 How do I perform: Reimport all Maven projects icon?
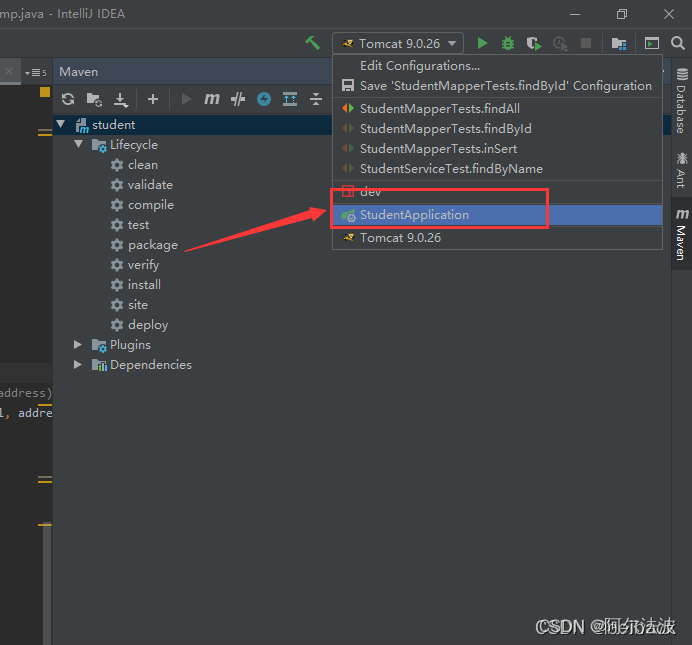click(68, 99)
